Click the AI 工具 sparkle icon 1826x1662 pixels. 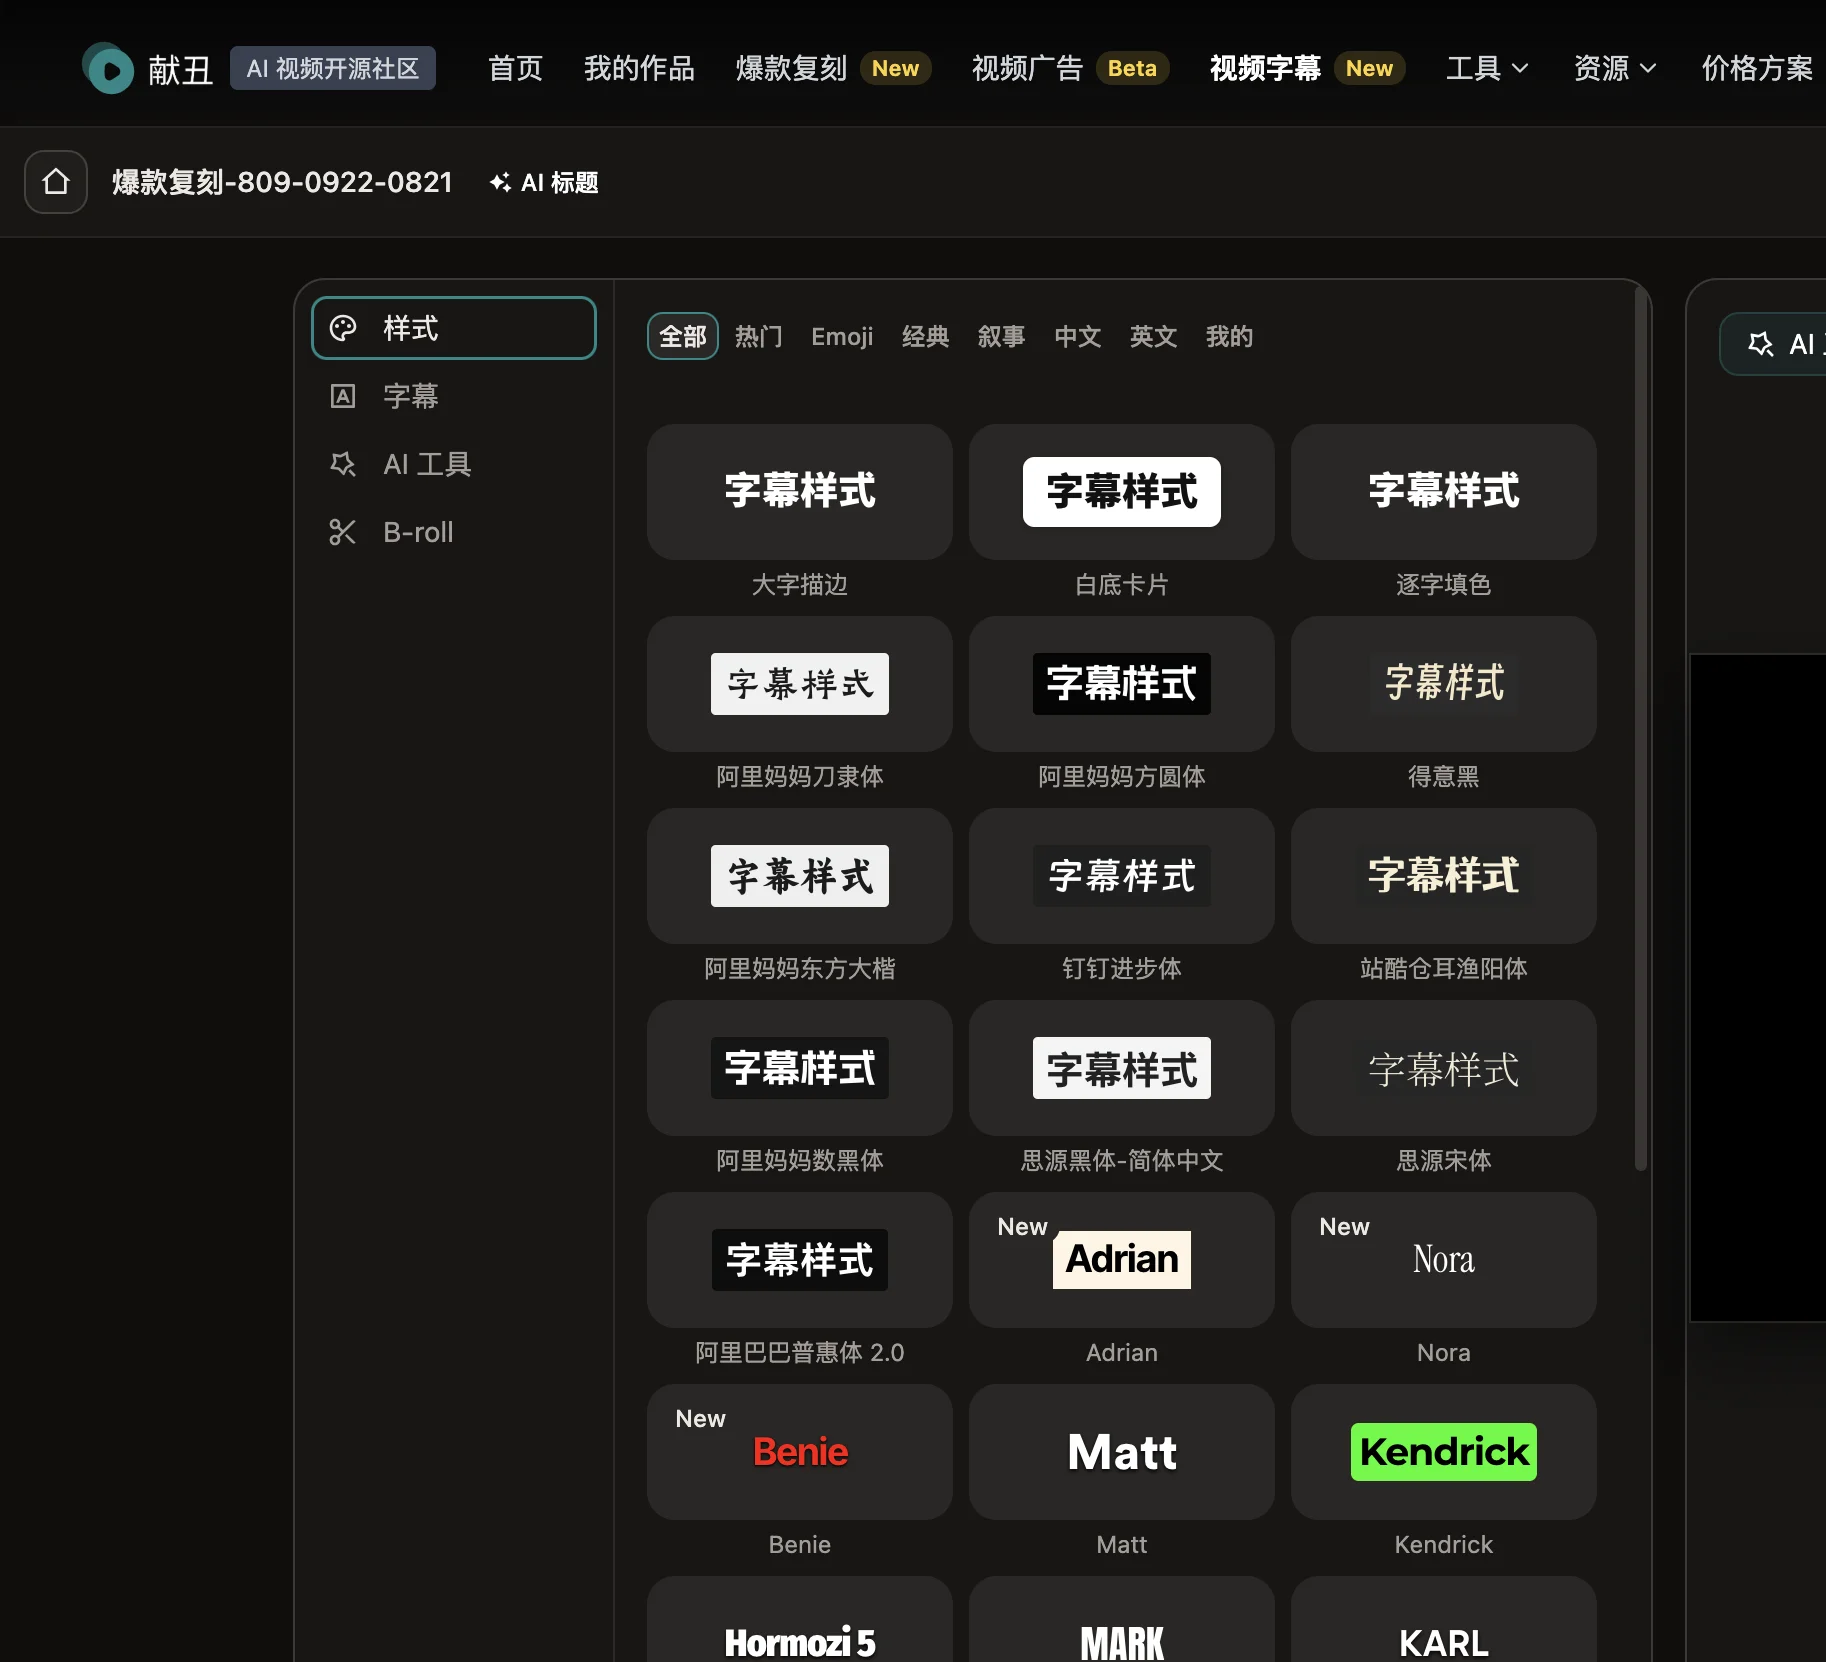point(343,464)
